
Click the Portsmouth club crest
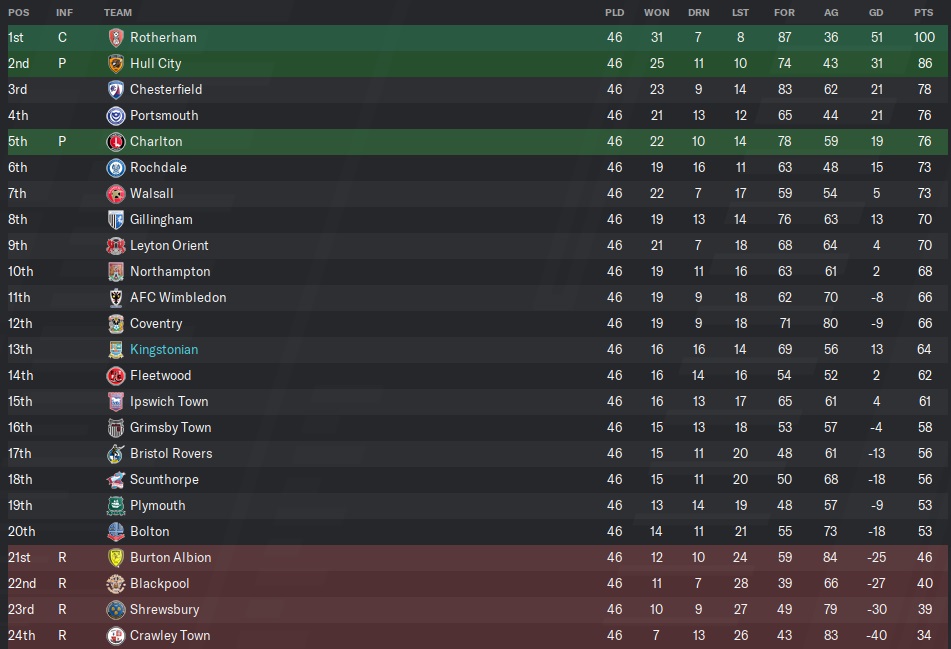point(115,115)
